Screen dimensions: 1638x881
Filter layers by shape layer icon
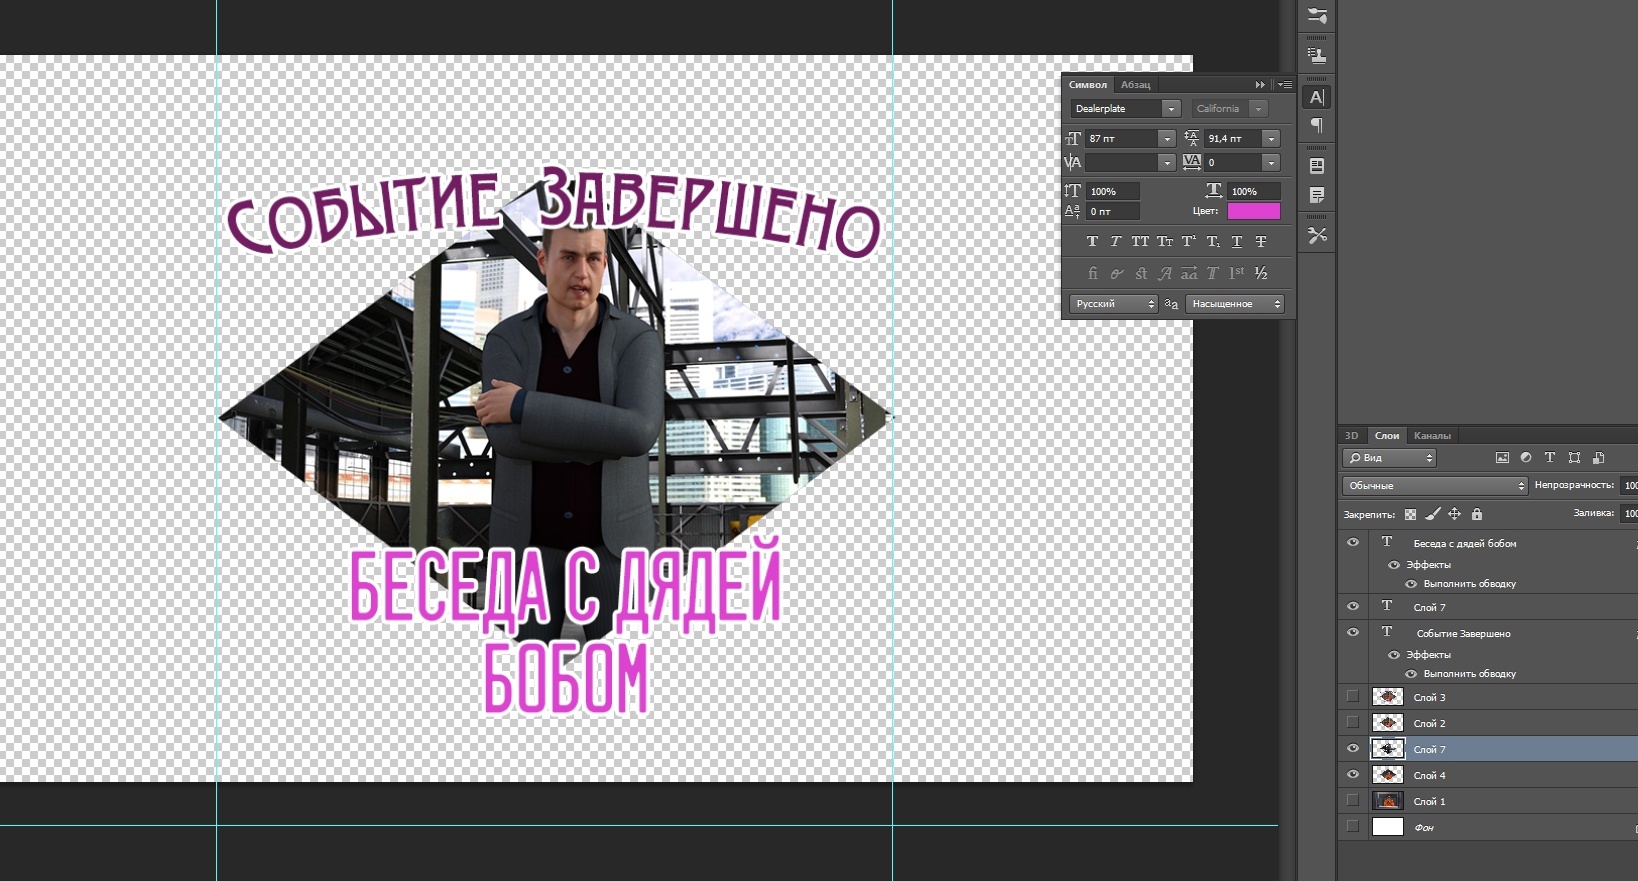[1574, 458]
